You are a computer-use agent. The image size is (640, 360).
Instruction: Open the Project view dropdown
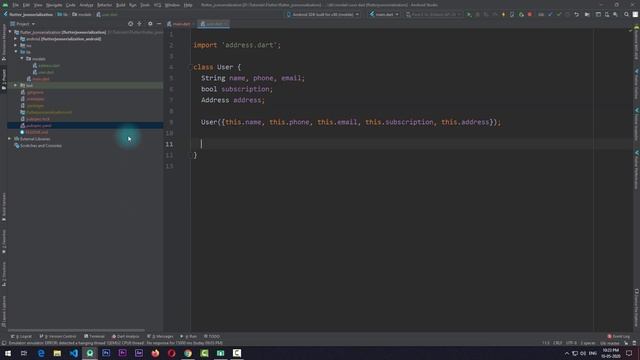pos(23,24)
